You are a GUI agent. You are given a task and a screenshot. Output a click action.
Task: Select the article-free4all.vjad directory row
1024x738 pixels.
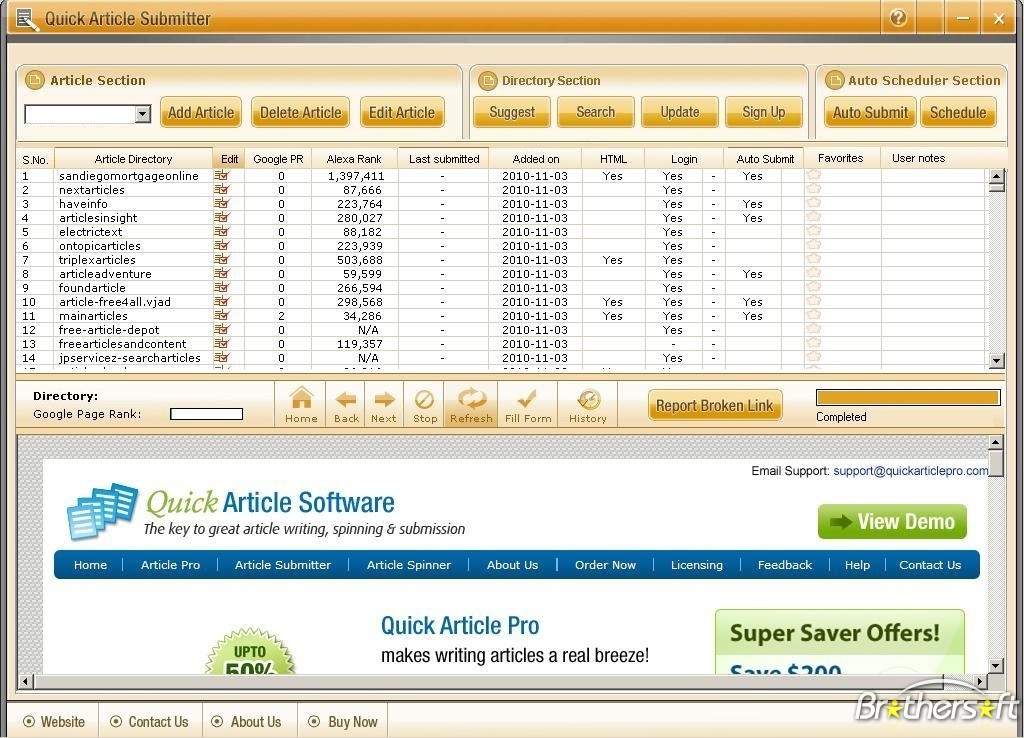(502, 302)
